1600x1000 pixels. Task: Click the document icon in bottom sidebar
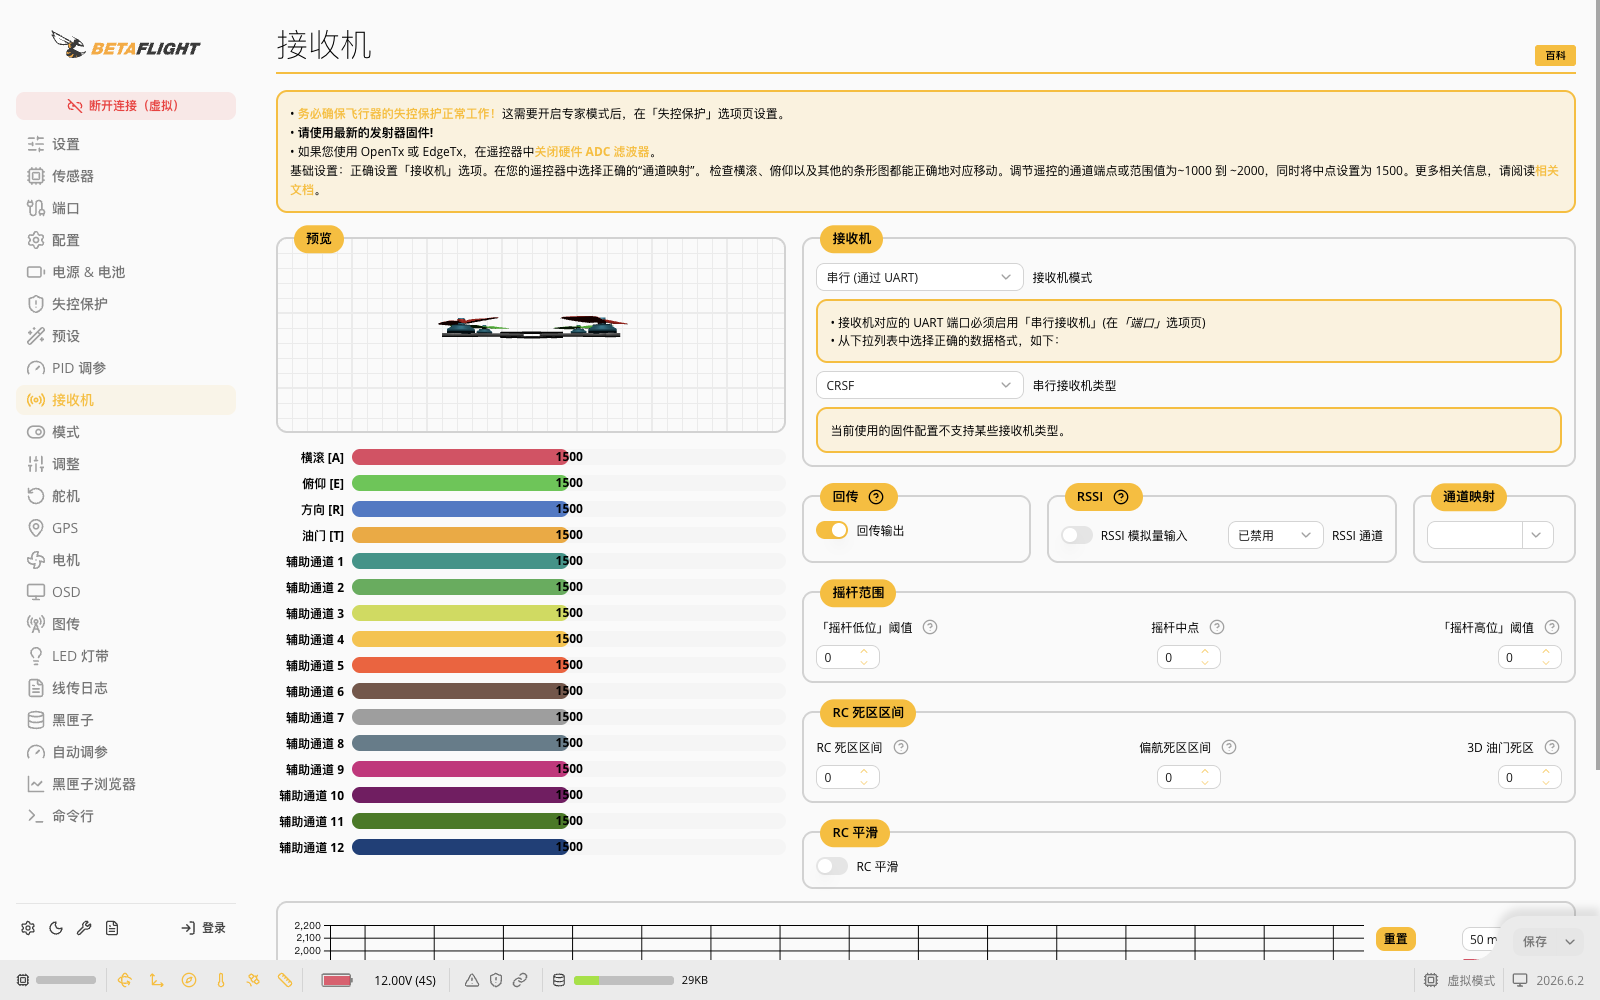pyautogui.click(x=112, y=928)
